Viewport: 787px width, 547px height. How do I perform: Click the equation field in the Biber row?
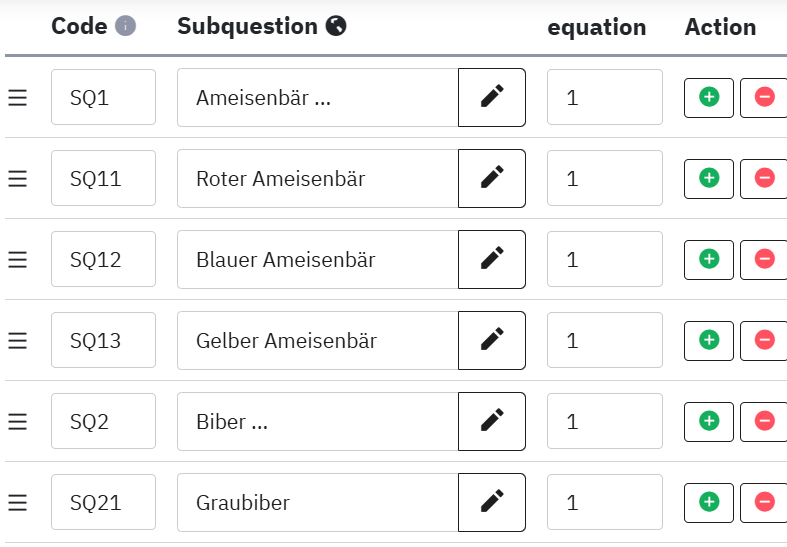[604, 421]
